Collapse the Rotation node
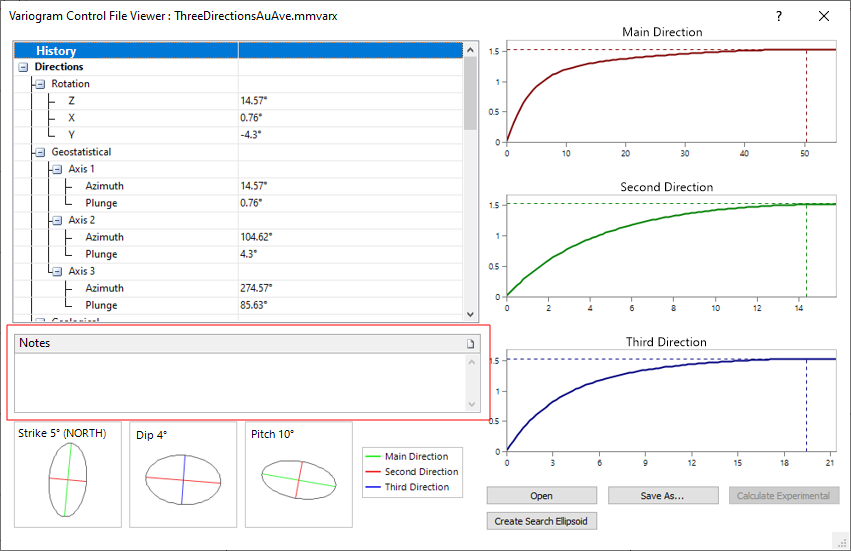851x551 pixels. (40, 84)
